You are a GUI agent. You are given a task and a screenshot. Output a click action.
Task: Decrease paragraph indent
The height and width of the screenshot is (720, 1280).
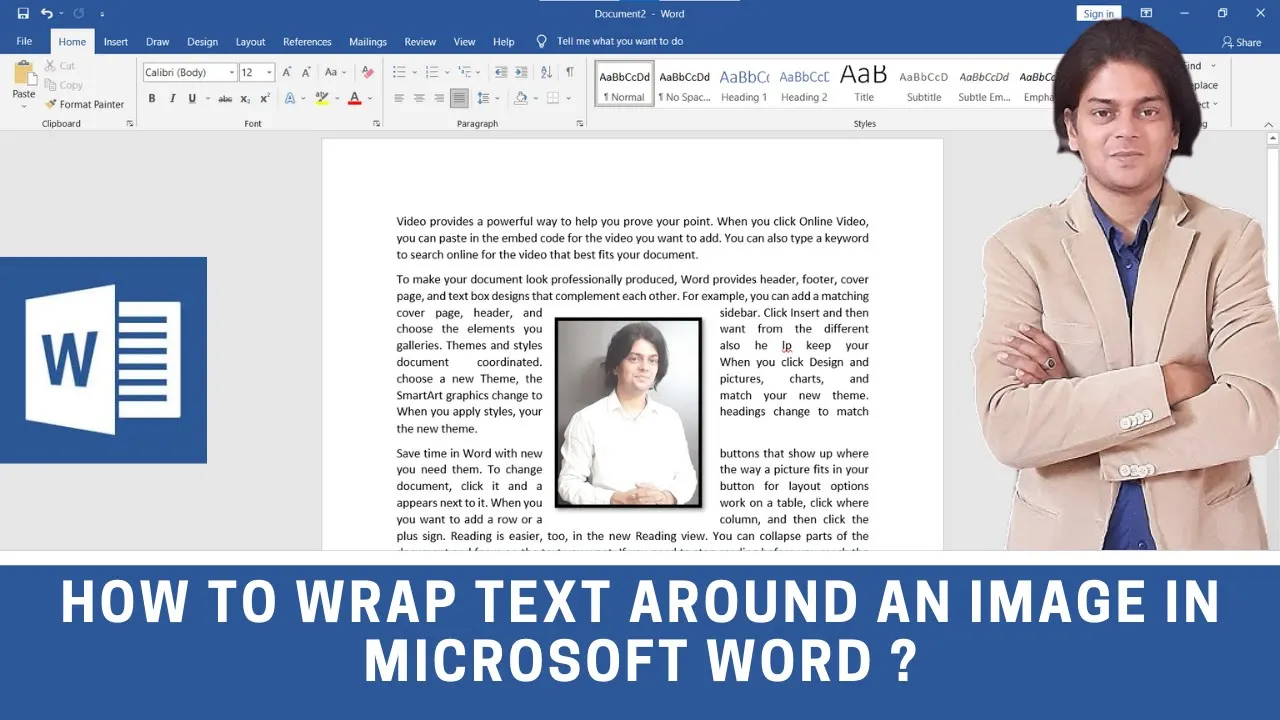pos(501,72)
